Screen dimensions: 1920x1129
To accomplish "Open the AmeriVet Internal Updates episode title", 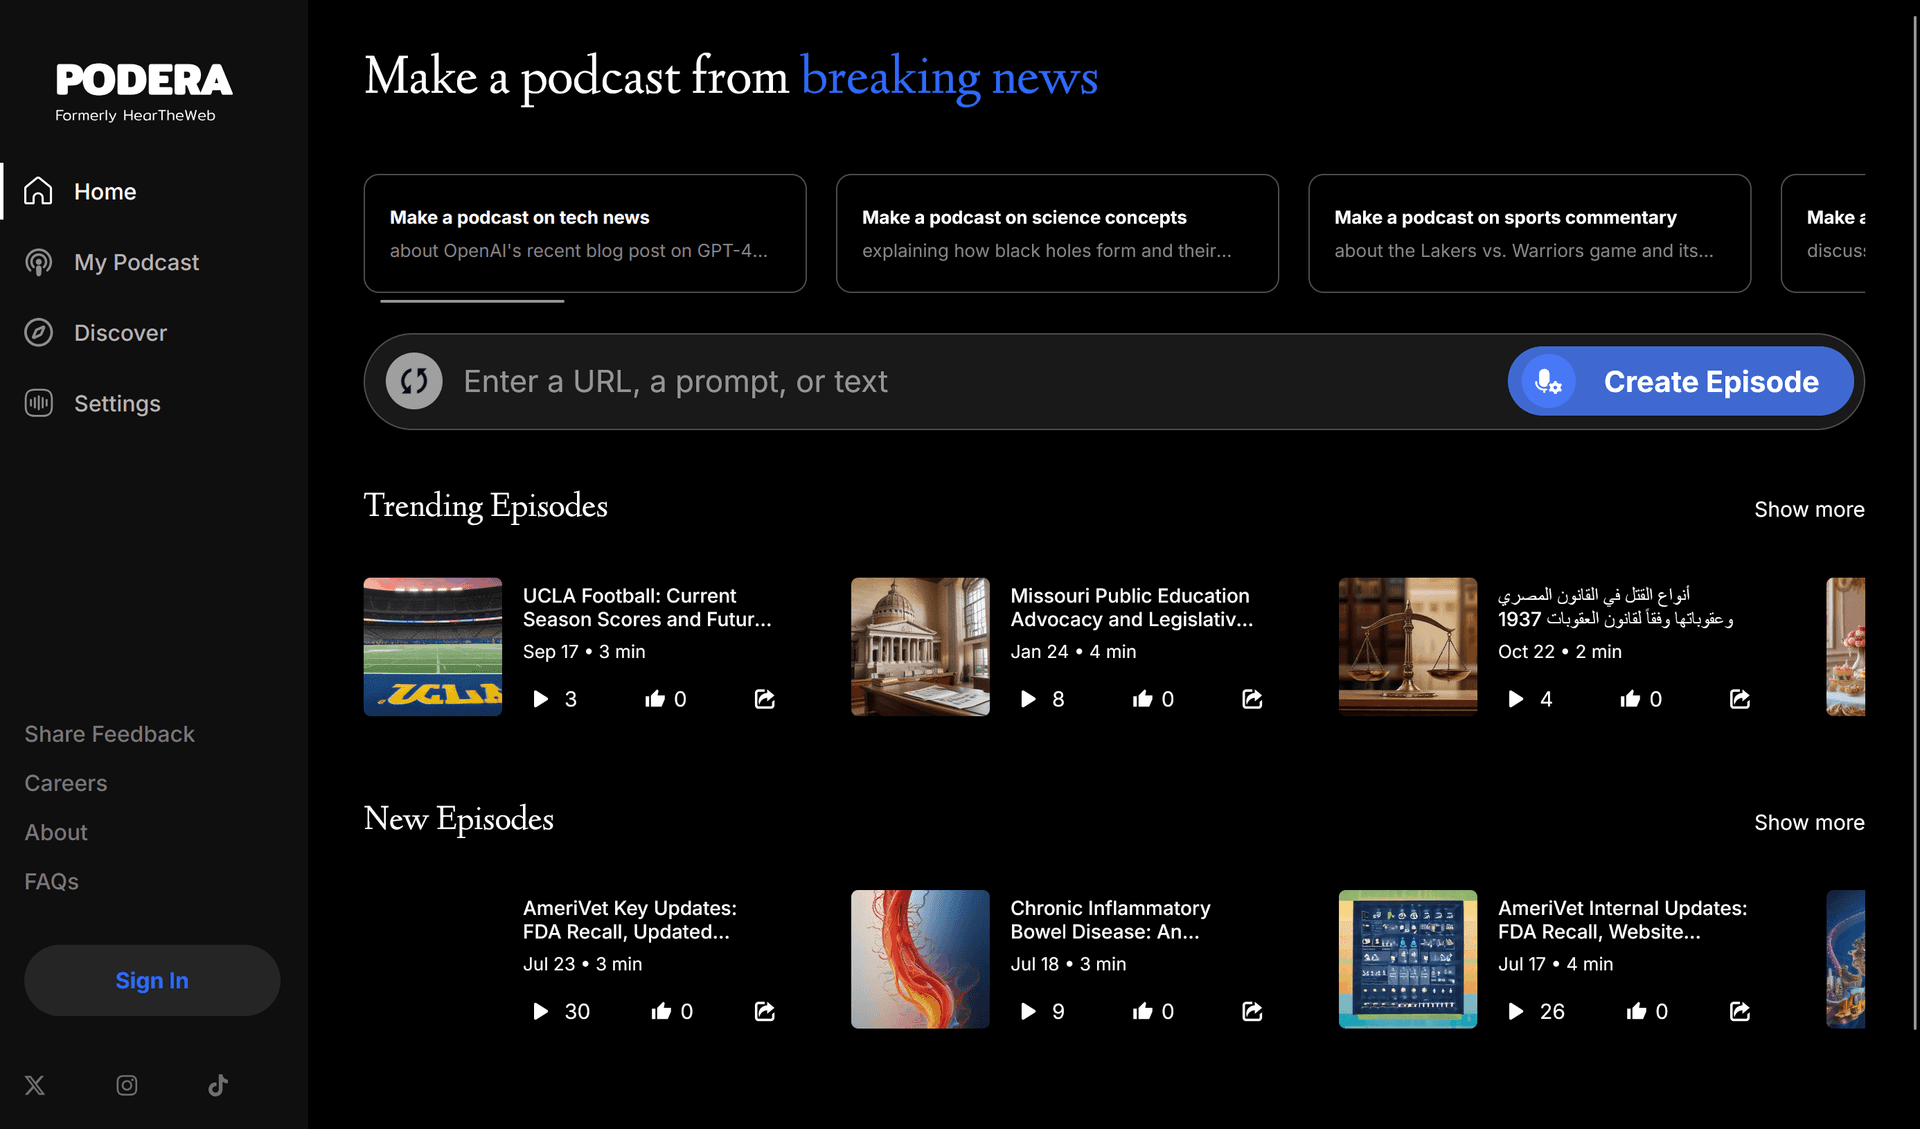I will click(1622, 921).
